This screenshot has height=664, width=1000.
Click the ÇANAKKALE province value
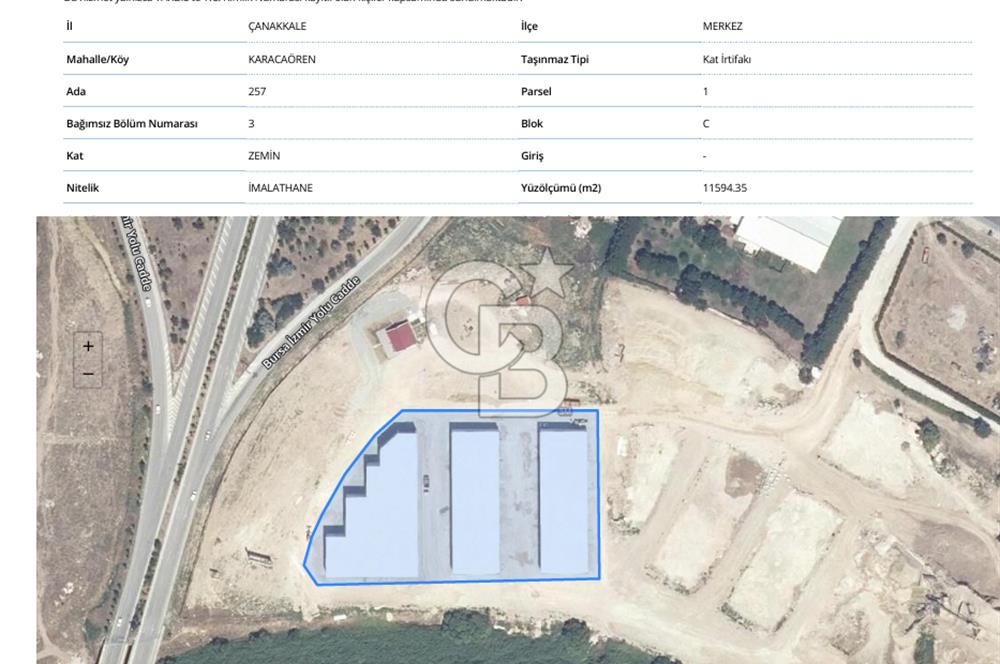277,26
